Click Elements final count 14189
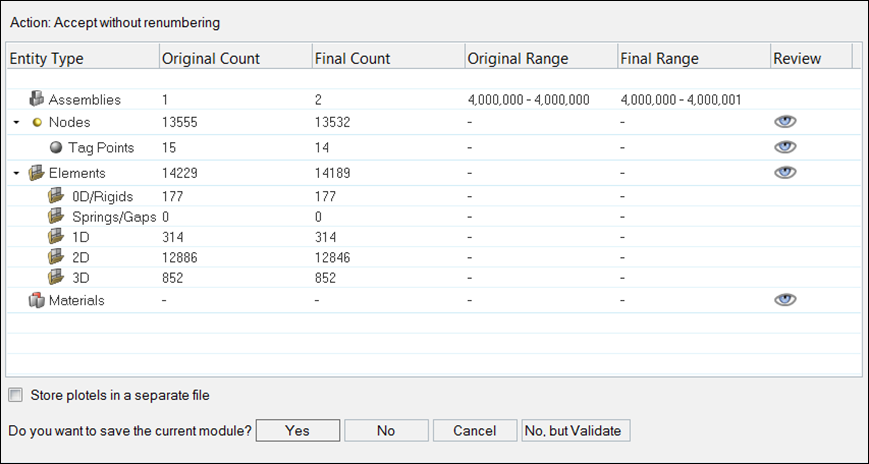 [333, 173]
